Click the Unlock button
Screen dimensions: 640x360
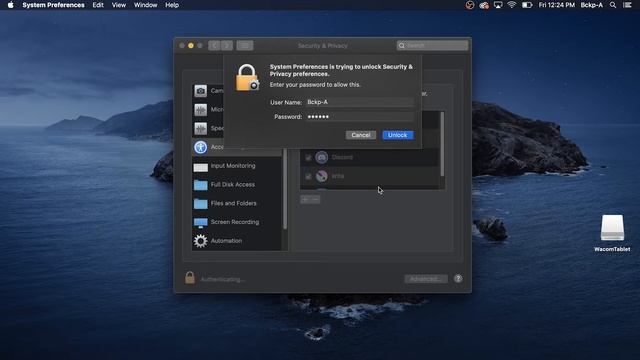coord(398,135)
